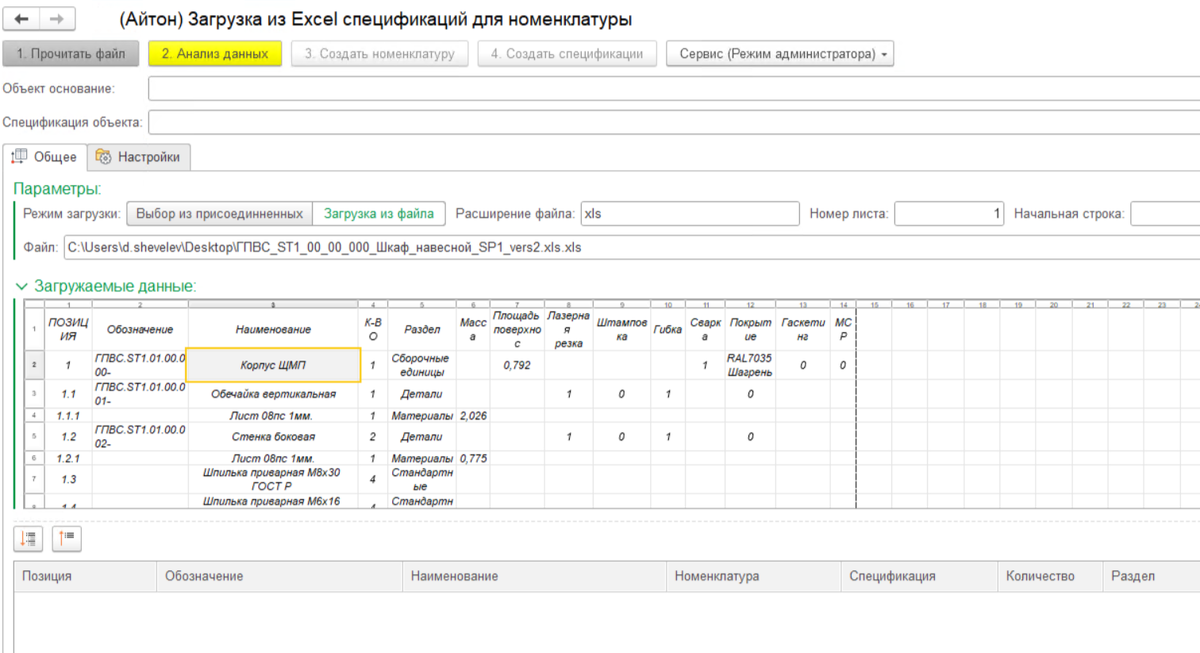The height and width of the screenshot is (653, 1200).
Task: Switch to the Общее tab
Action: click(x=45, y=157)
